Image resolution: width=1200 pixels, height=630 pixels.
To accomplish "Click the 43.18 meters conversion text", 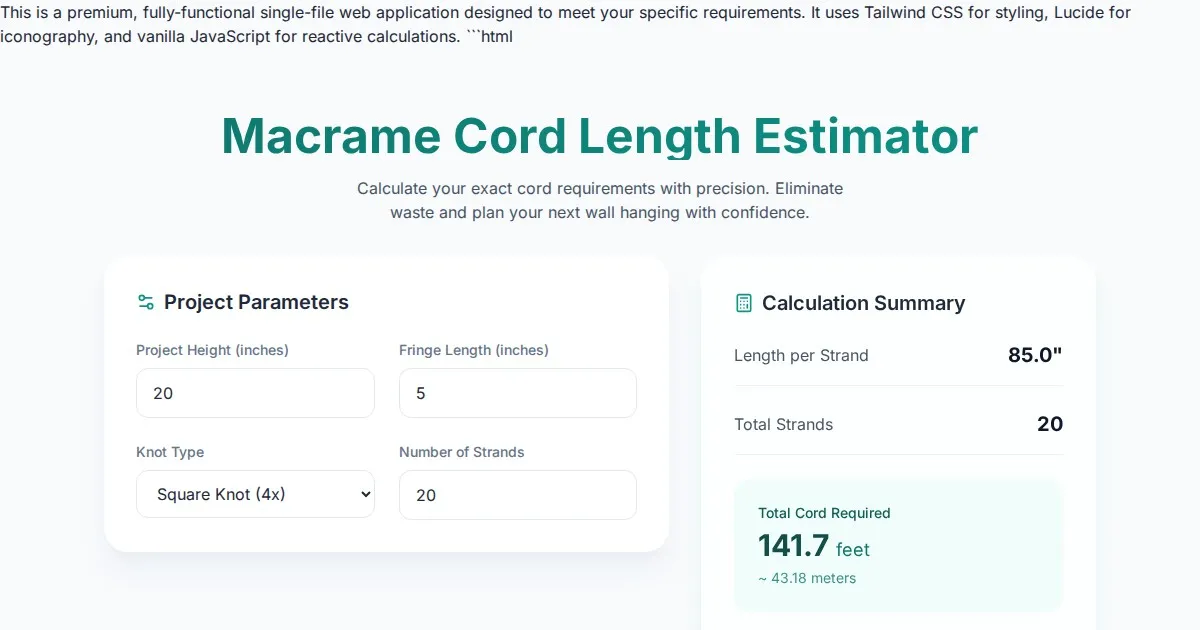I will point(807,578).
